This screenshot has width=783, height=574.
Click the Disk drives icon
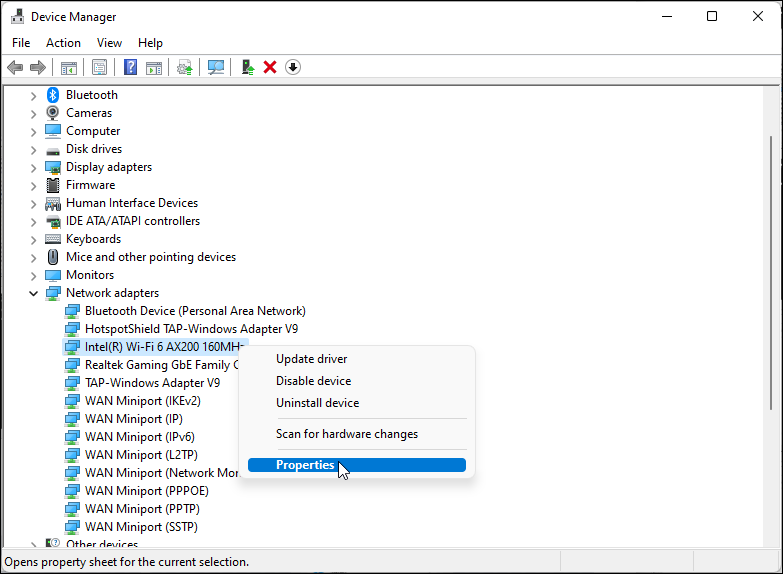pyautogui.click(x=53, y=150)
